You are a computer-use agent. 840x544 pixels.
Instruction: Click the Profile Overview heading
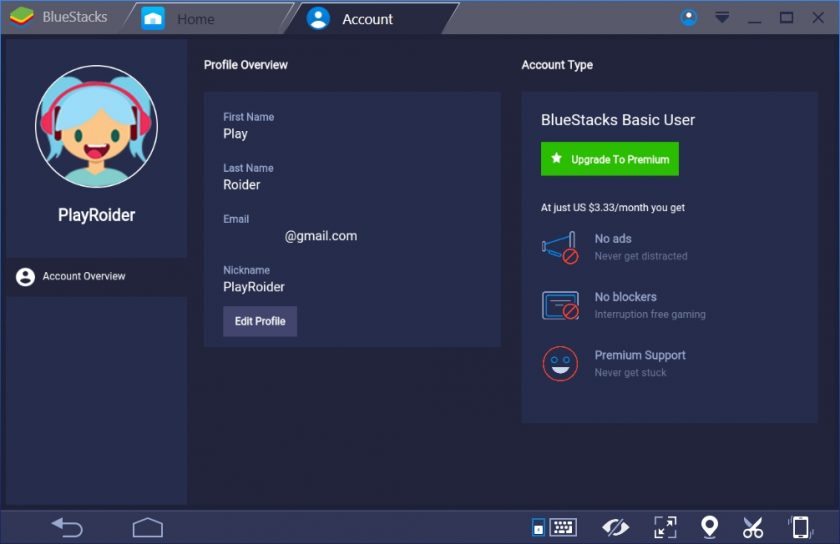(246, 65)
